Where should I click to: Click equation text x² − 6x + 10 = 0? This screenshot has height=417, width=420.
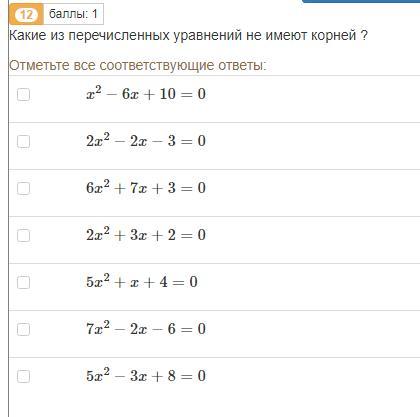(x=146, y=94)
